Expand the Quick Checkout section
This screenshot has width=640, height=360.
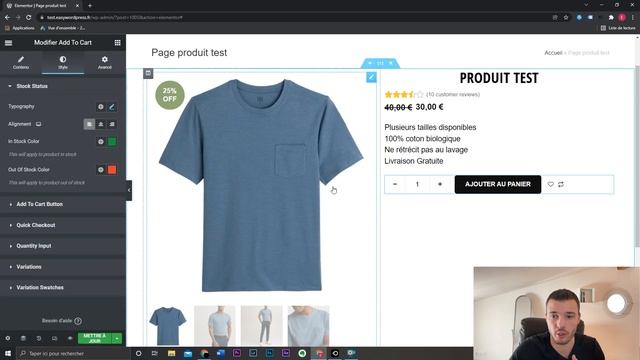pyautogui.click(x=63, y=225)
